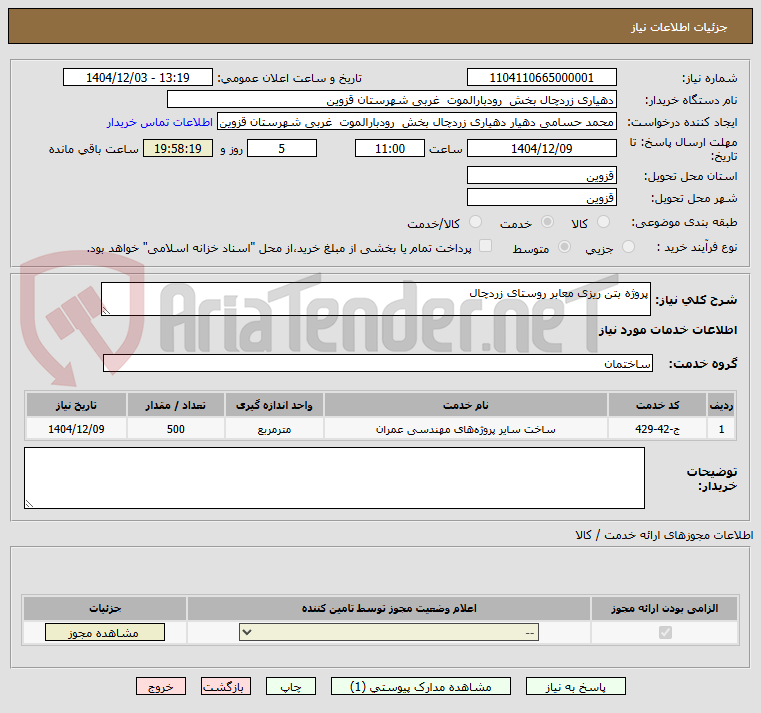The image size is (761, 713).
Task: Click the delivery province field قزوین
Action: click(542, 175)
